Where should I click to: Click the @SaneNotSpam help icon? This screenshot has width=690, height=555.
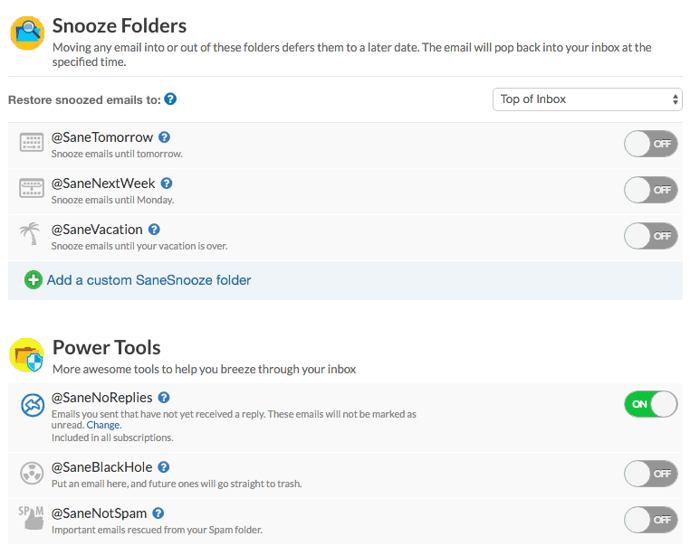coord(158,513)
